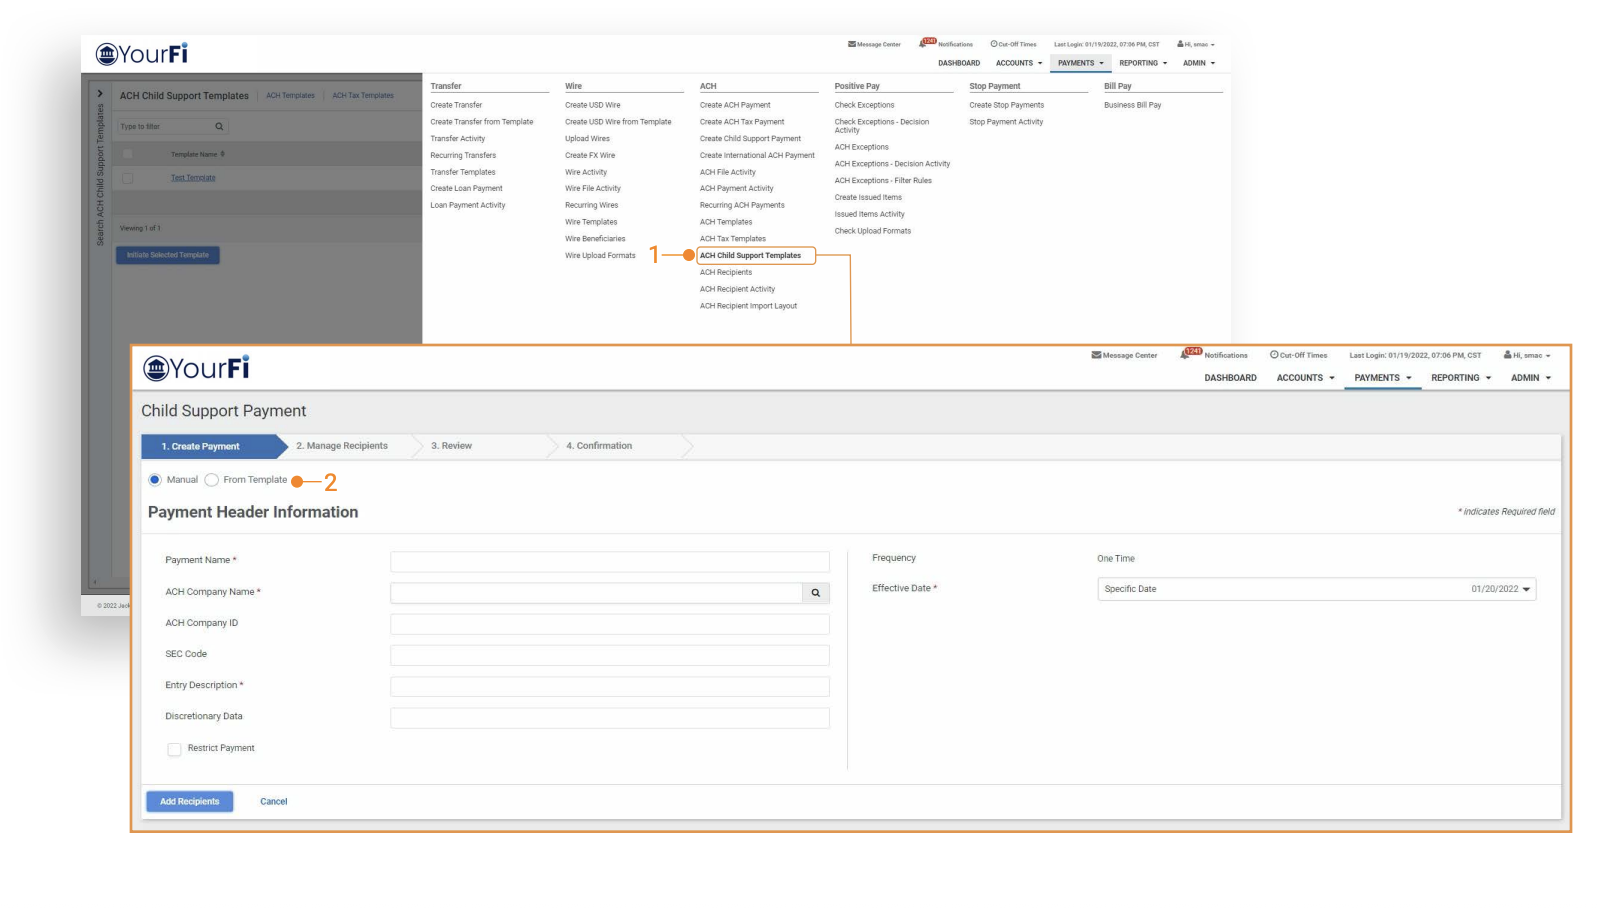
Task: Open Dashboard in front window navigation
Action: pos(1230,378)
